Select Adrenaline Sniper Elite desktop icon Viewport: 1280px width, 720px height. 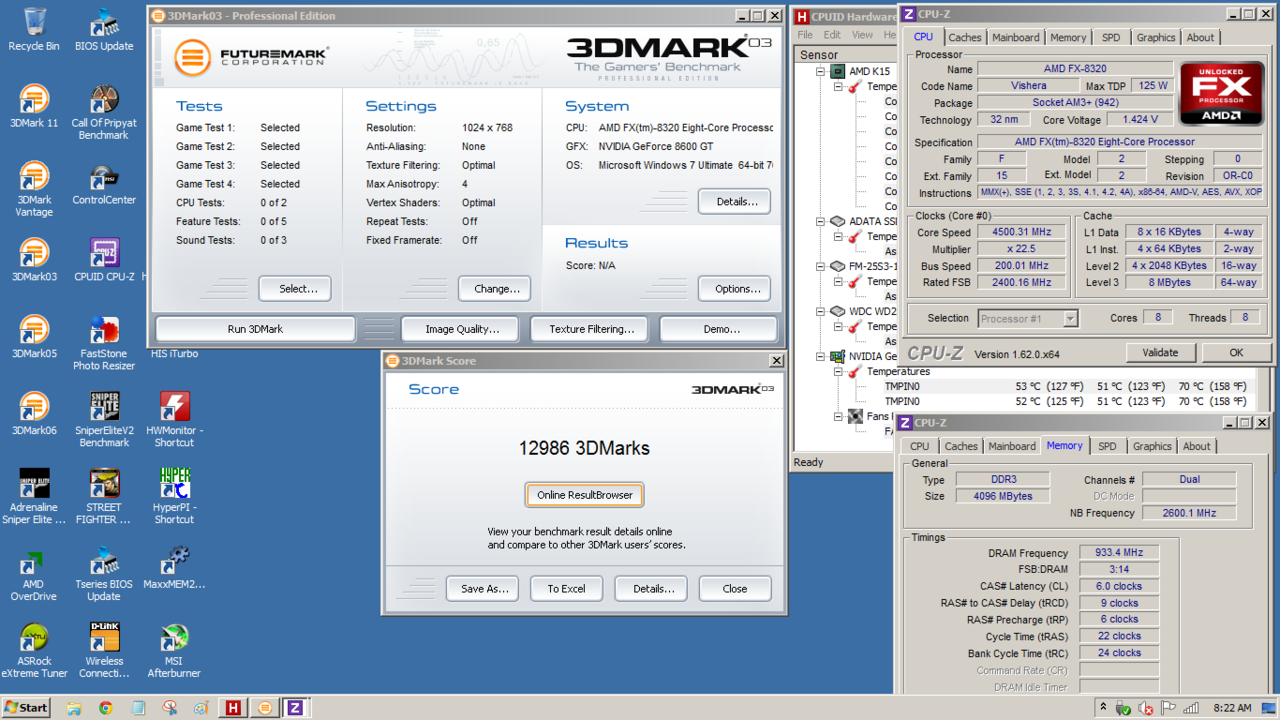coord(34,497)
